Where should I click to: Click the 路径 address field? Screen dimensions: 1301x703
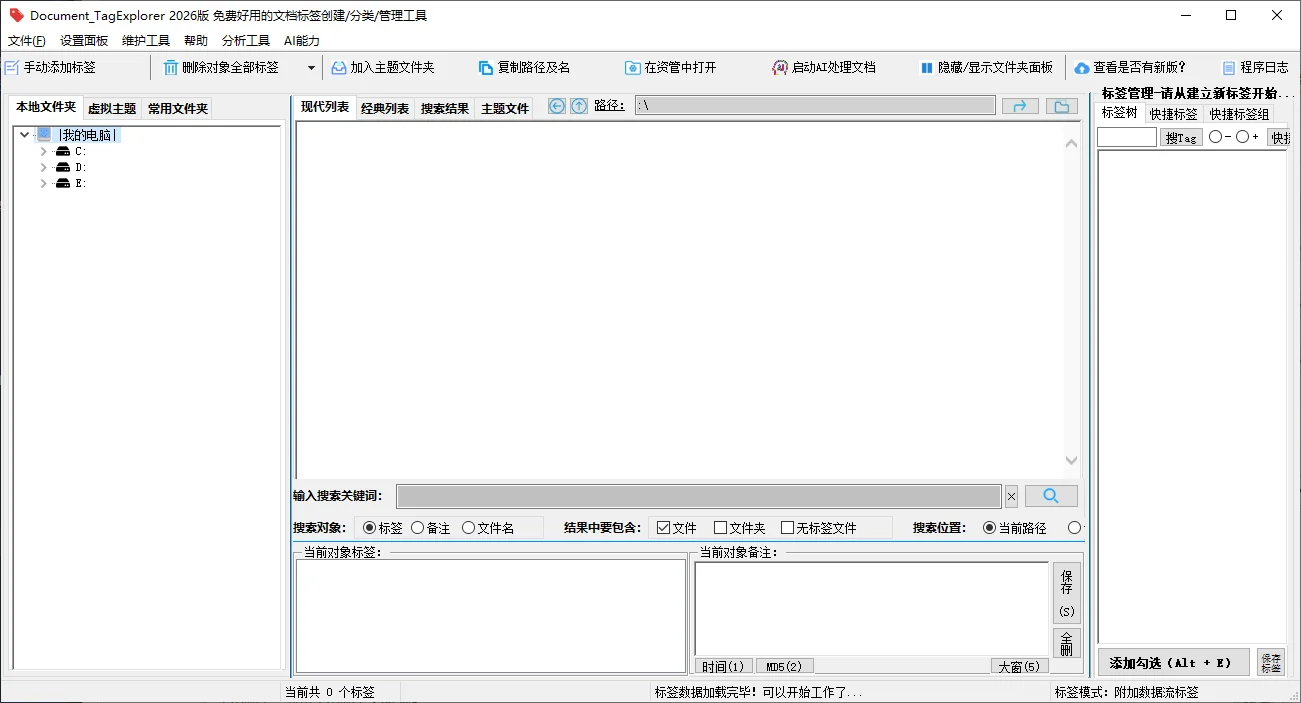[815, 106]
